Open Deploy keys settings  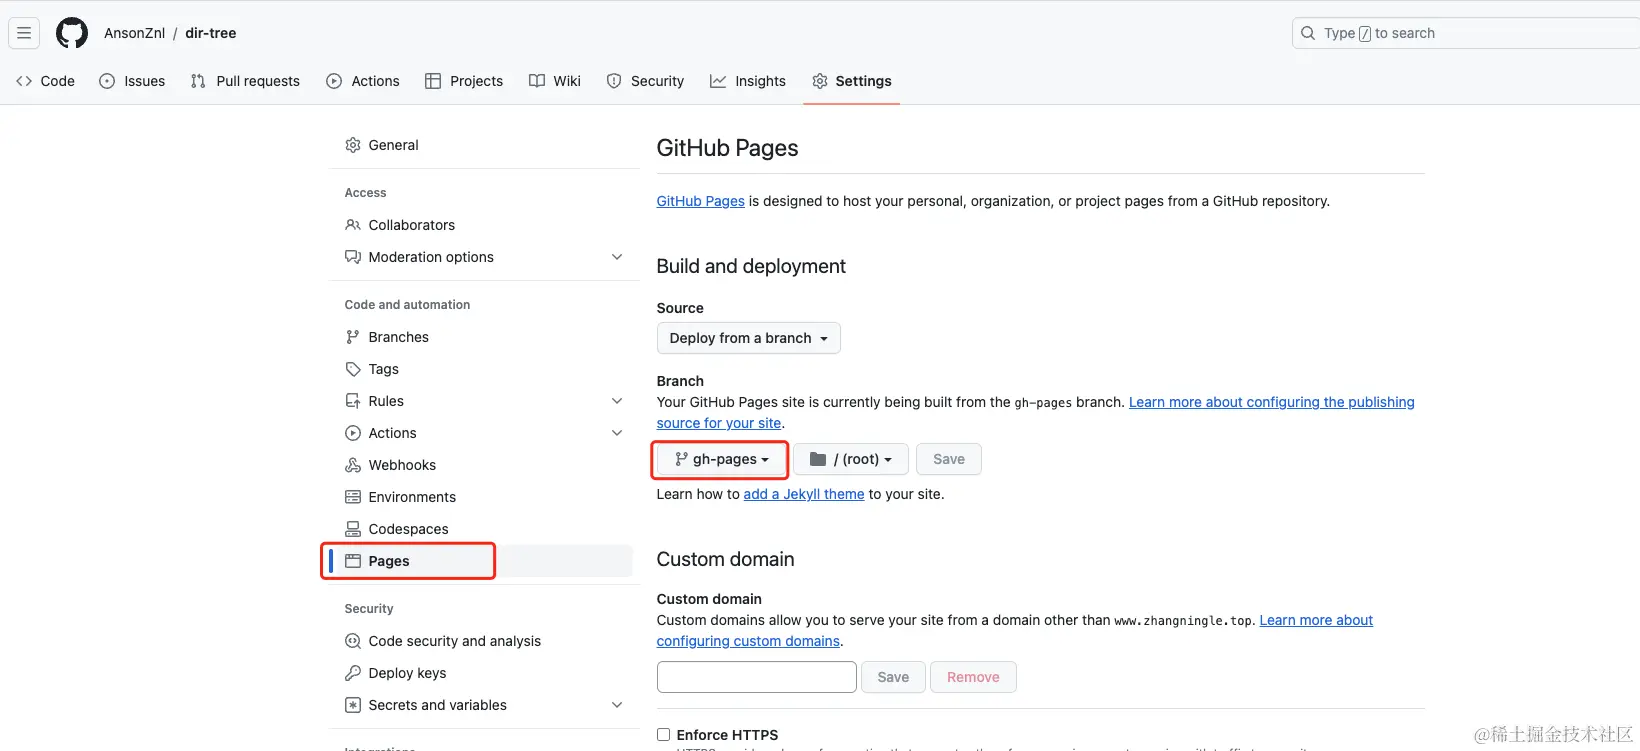484,673
